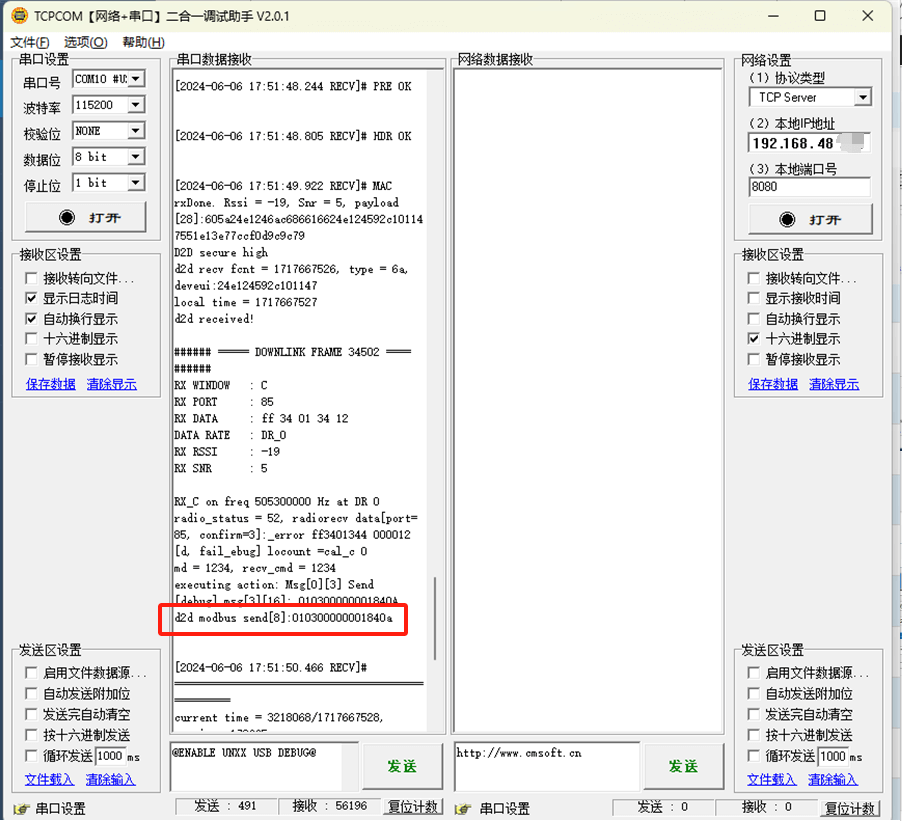902x821 pixels.
Task: Toggle network 十六进制显示 checkbox
Action: coord(755,339)
